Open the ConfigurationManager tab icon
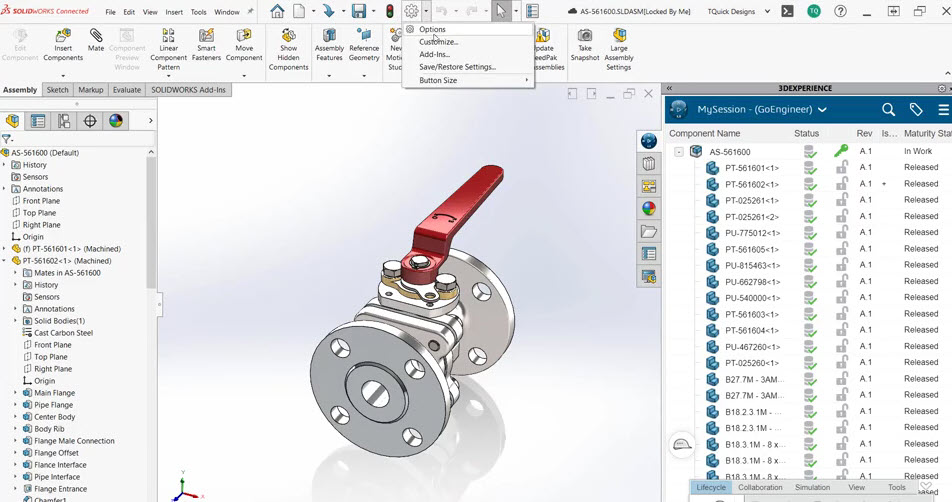 click(64, 121)
